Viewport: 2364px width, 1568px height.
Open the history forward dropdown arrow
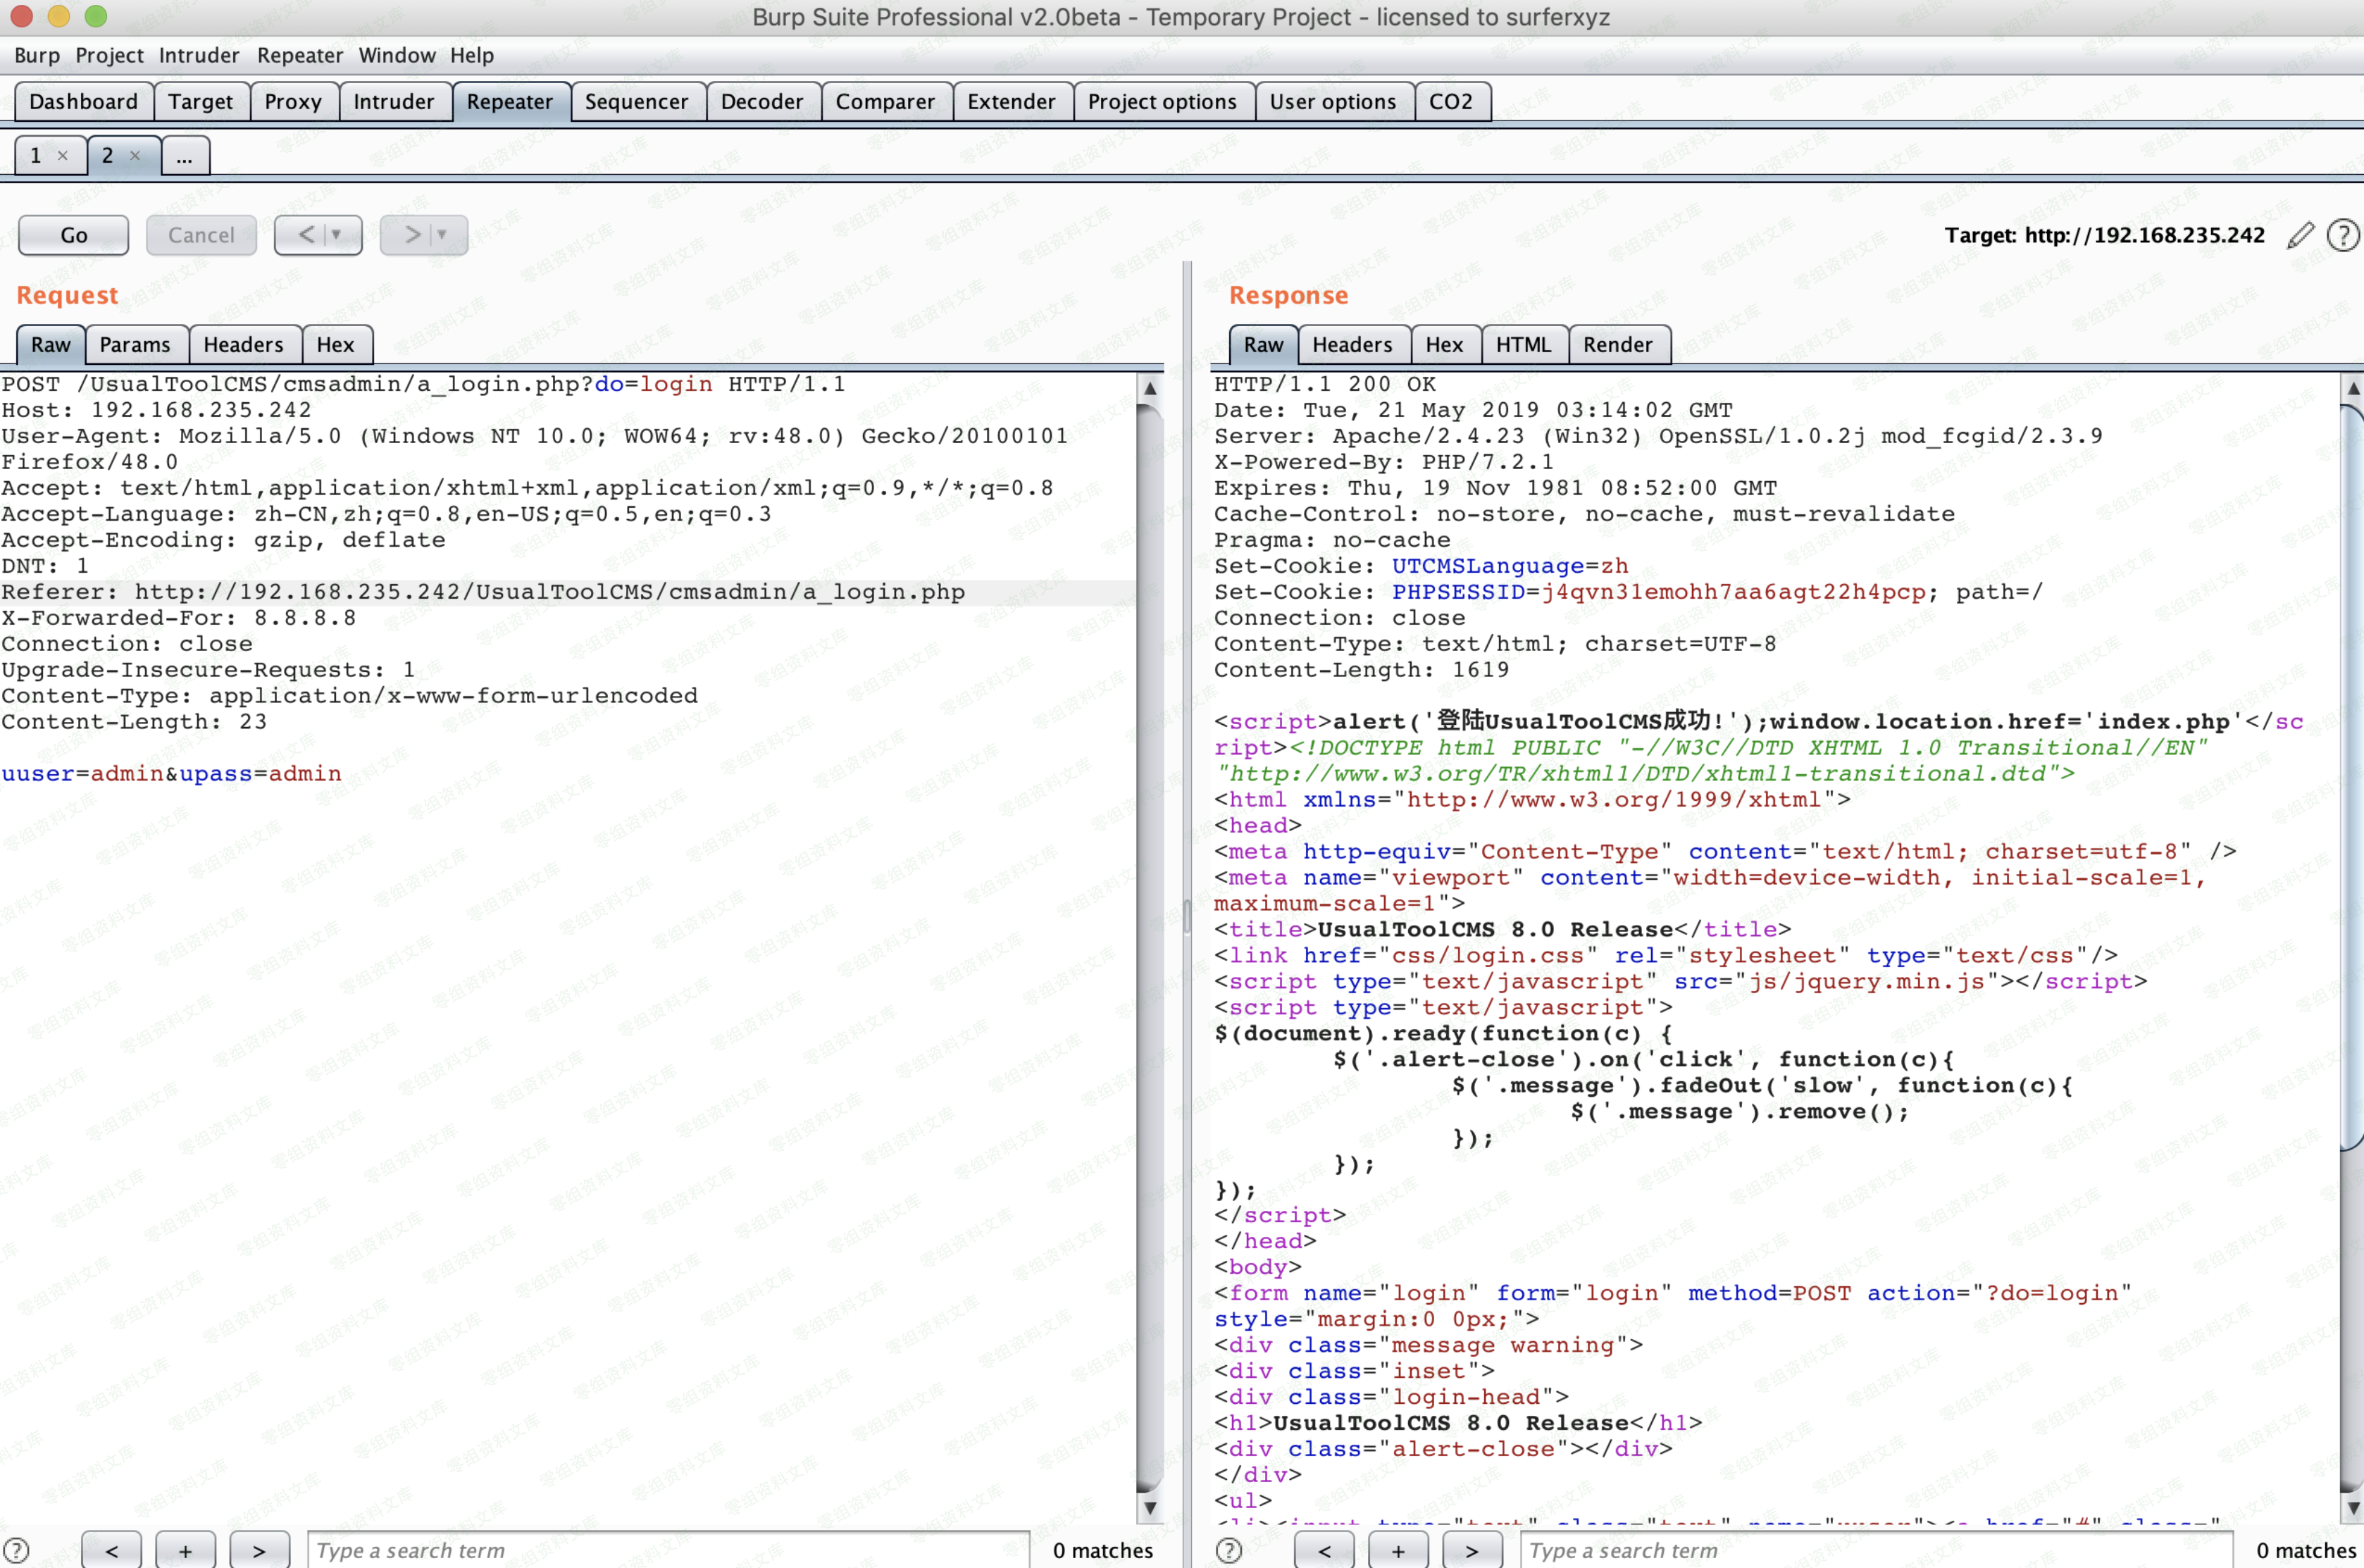(x=442, y=235)
